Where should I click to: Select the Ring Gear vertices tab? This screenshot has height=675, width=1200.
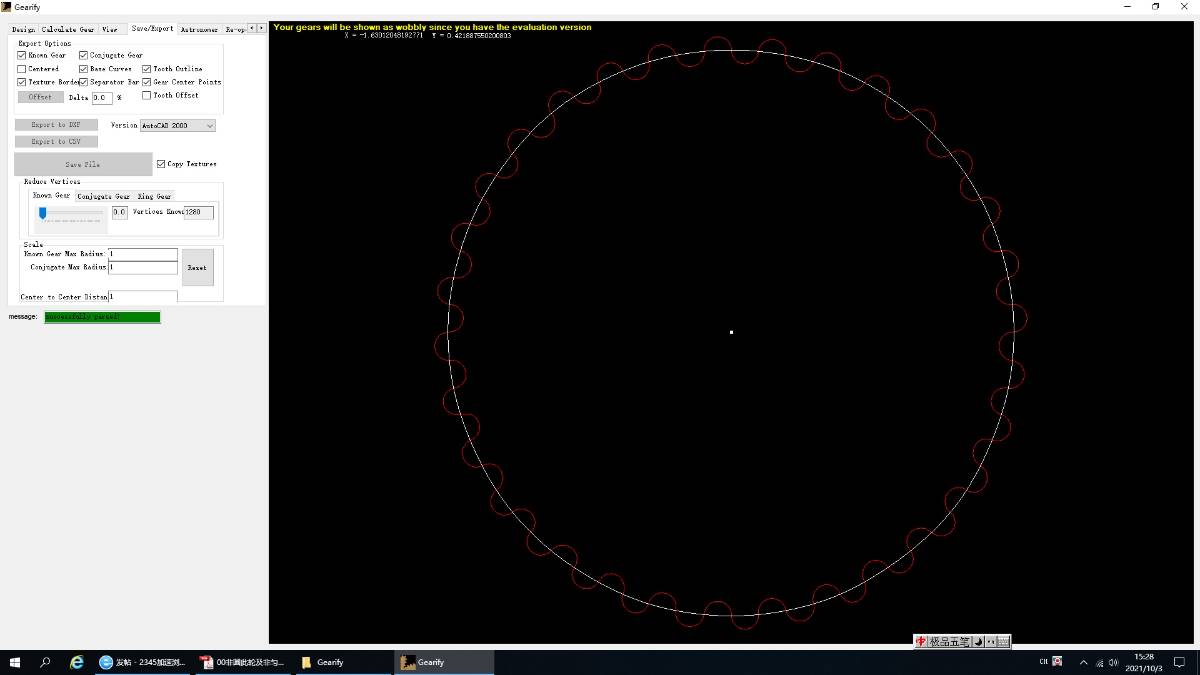pos(154,196)
